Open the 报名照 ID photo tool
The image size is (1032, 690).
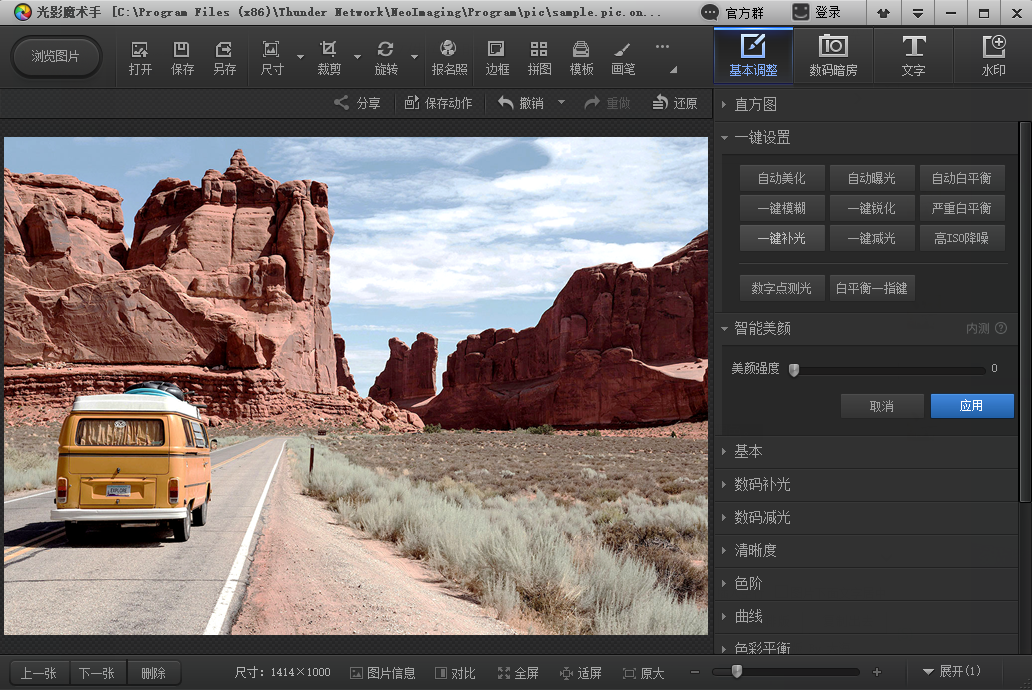click(449, 58)
